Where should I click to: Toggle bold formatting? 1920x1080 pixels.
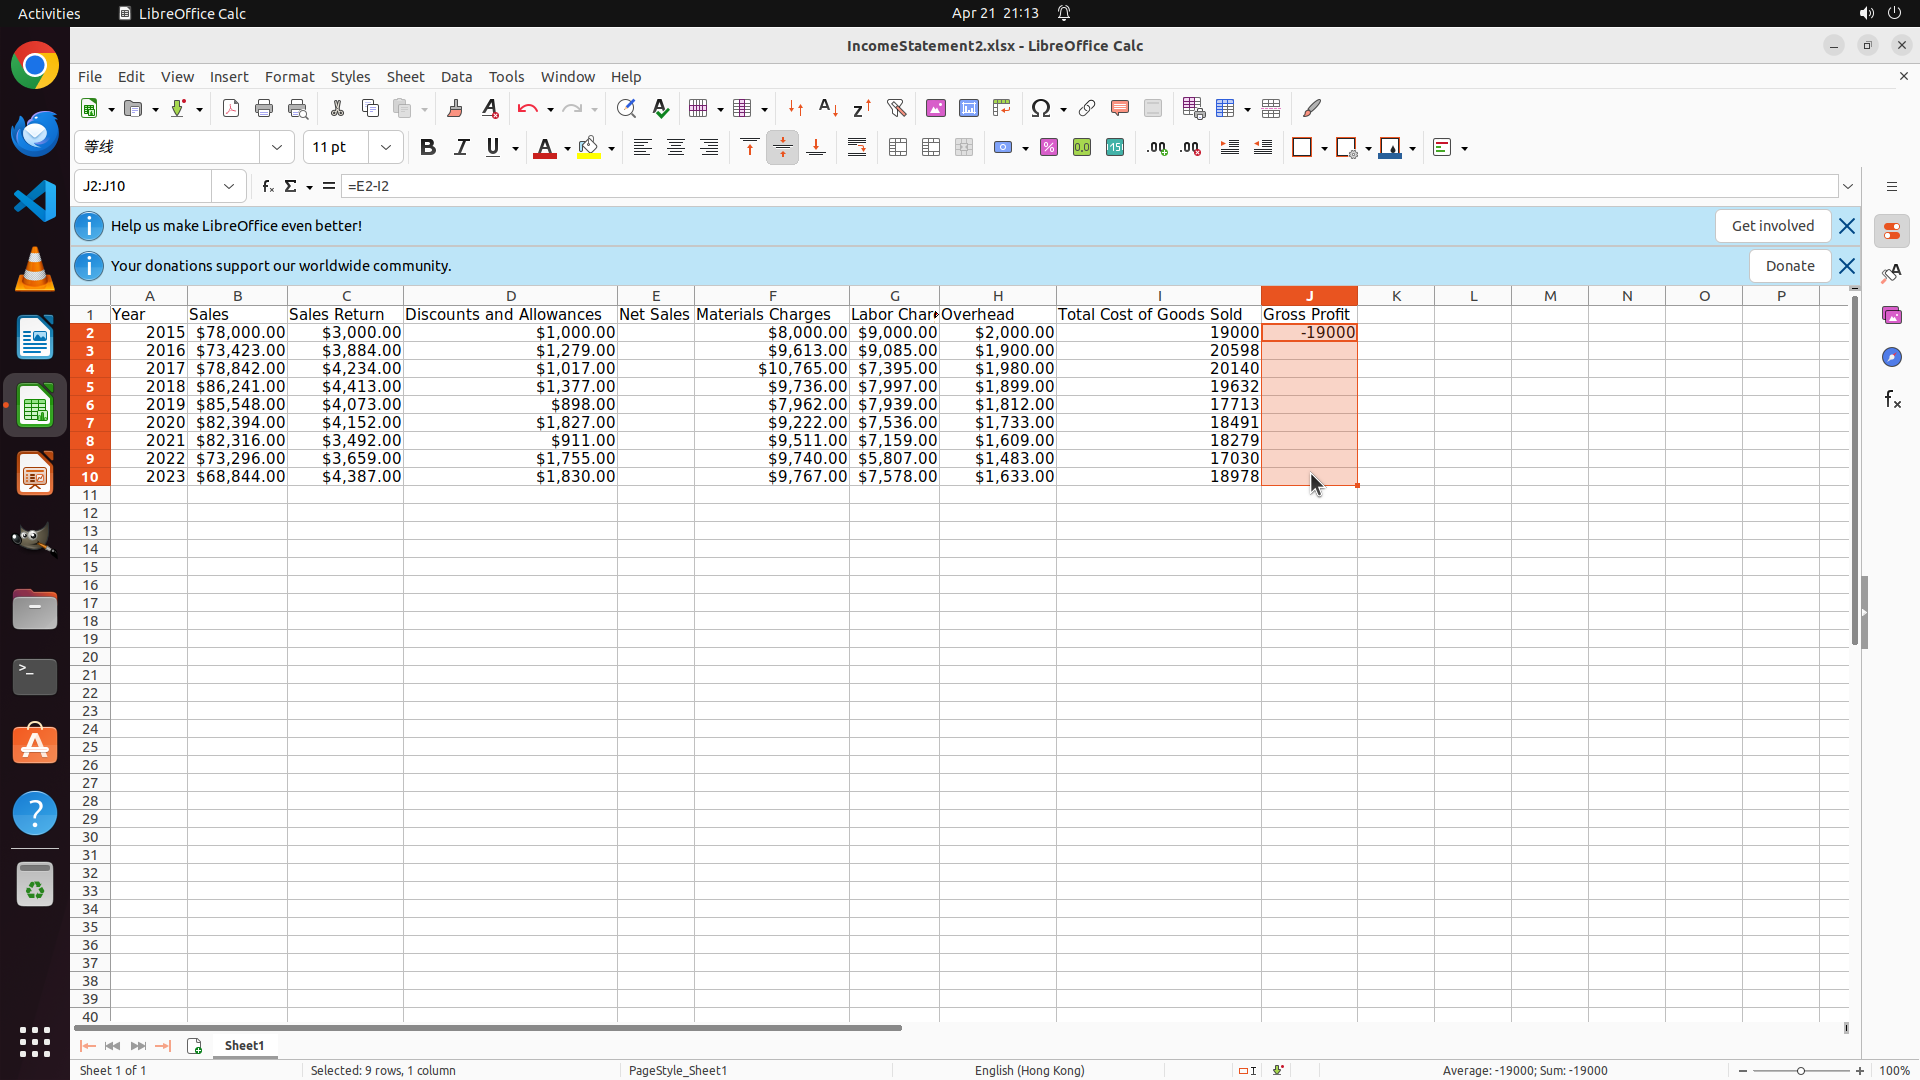[x=428, y=148]
